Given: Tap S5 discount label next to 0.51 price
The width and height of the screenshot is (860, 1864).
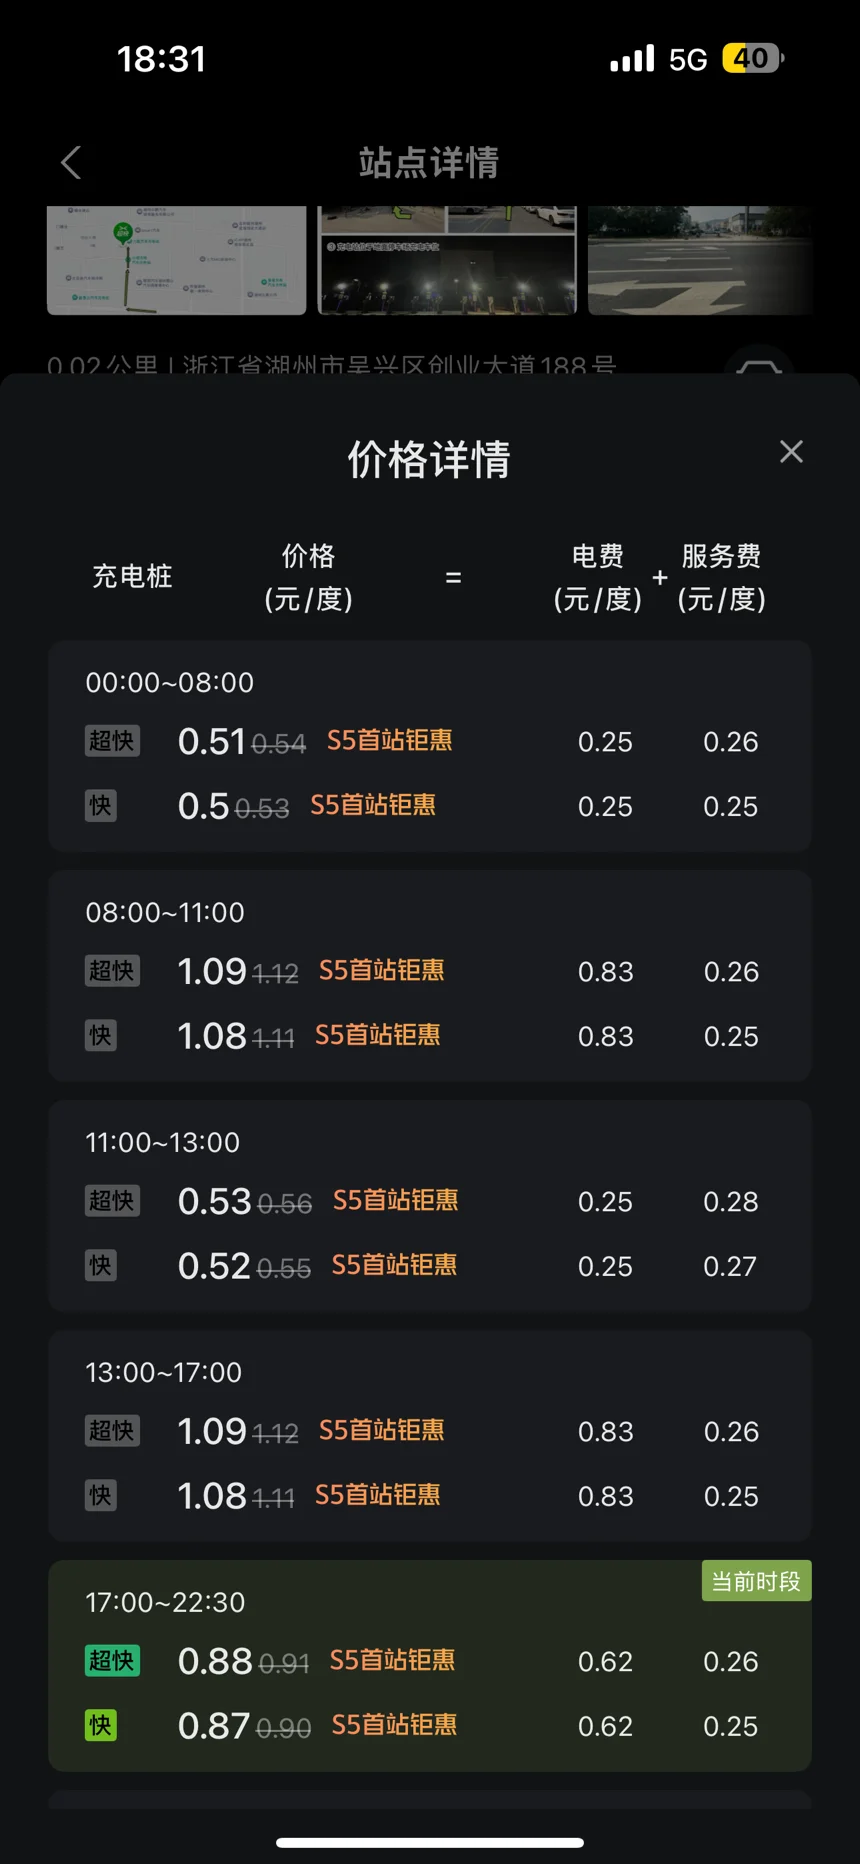Looking at the screenshot, I should tap(389, 741).
